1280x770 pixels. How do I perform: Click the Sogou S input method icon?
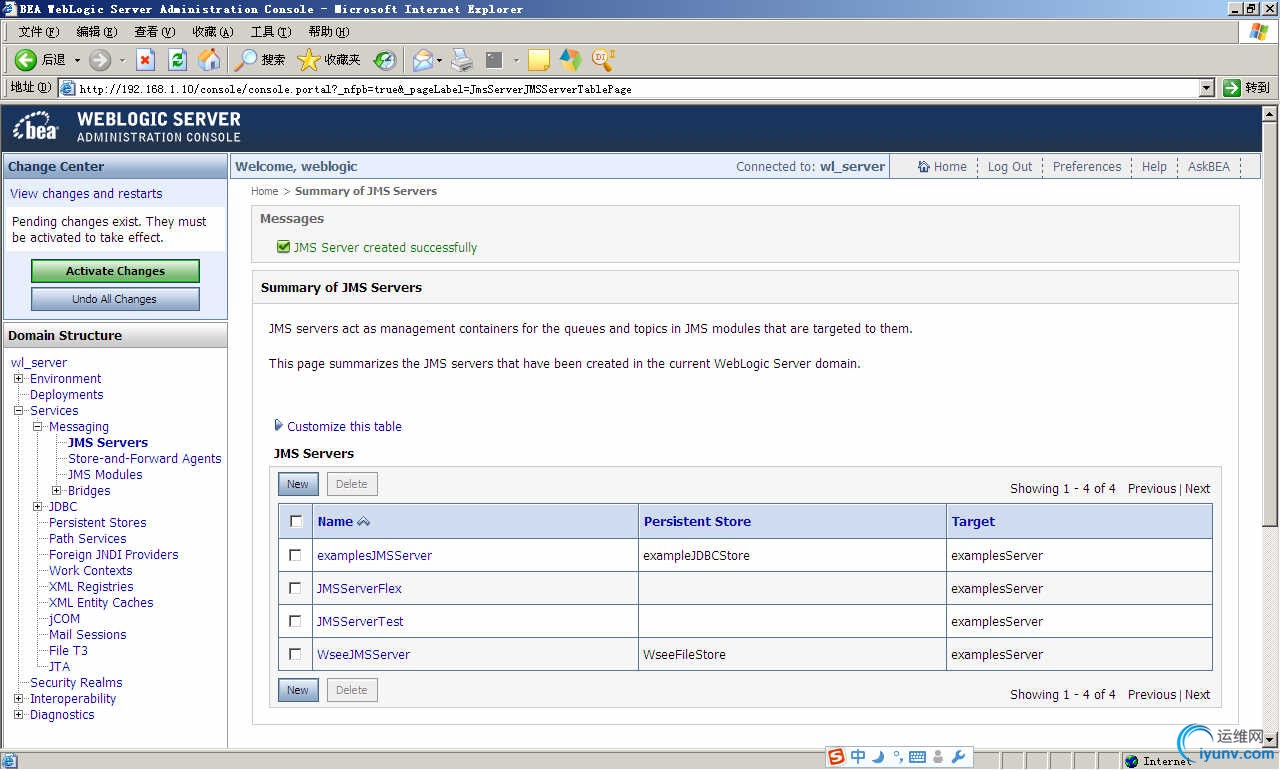[x=836, y=757]
